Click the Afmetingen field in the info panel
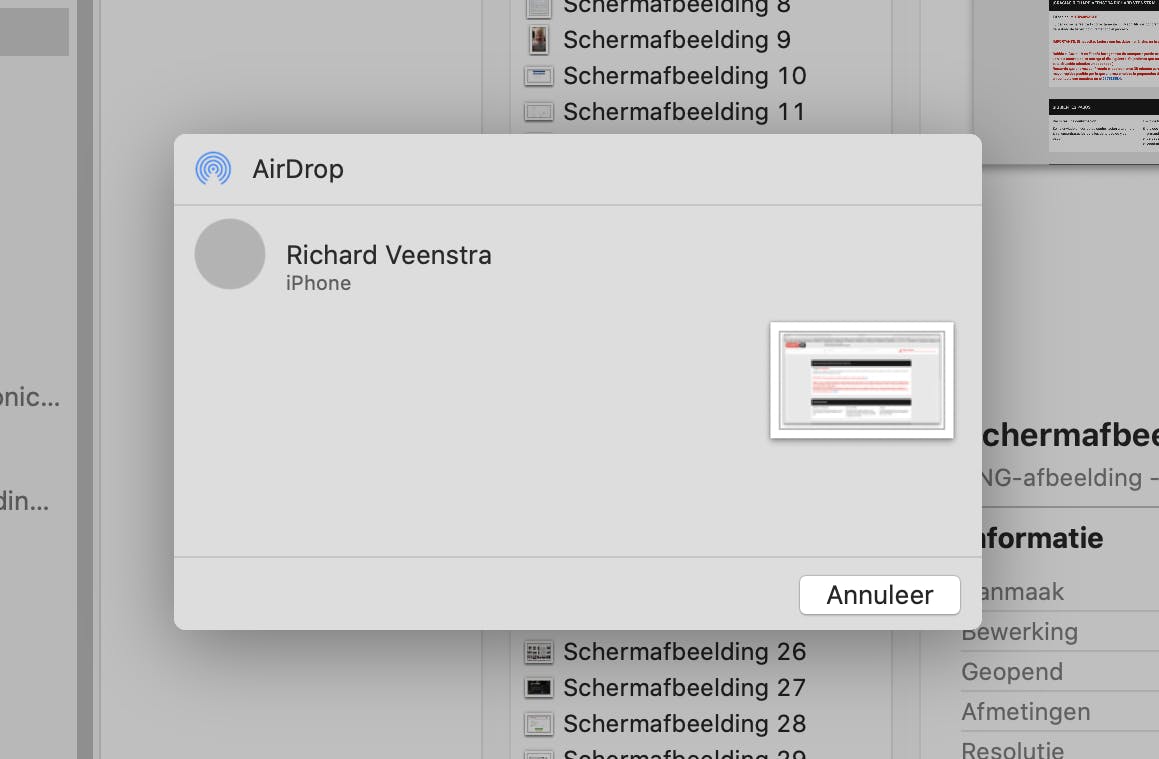 pos(1025,711)
